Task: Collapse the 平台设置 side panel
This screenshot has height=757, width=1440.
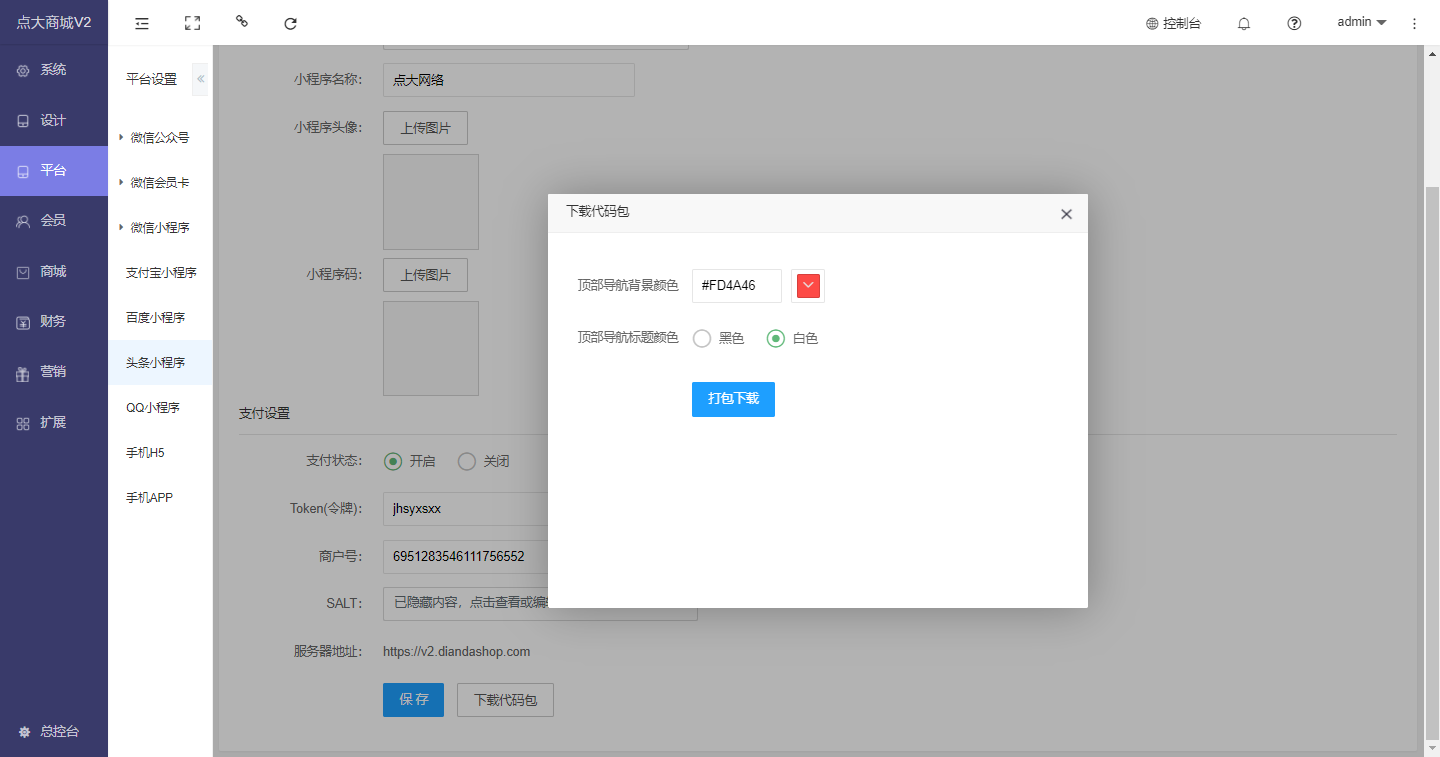Action: coord(200,79)
